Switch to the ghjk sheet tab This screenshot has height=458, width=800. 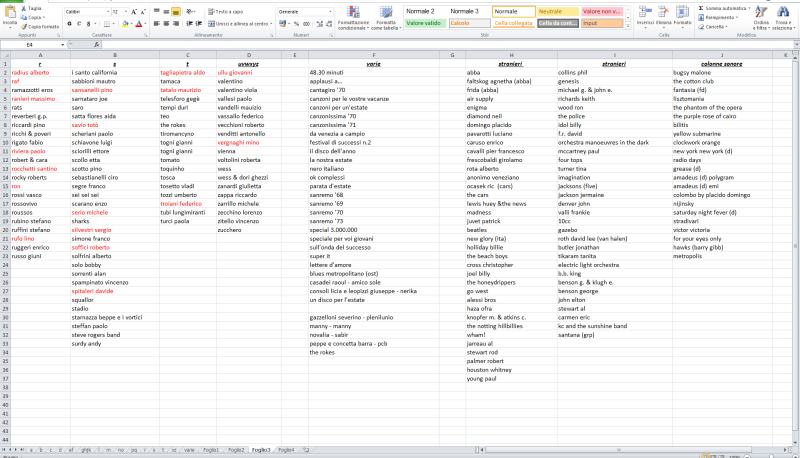click(x=86, y=450)
